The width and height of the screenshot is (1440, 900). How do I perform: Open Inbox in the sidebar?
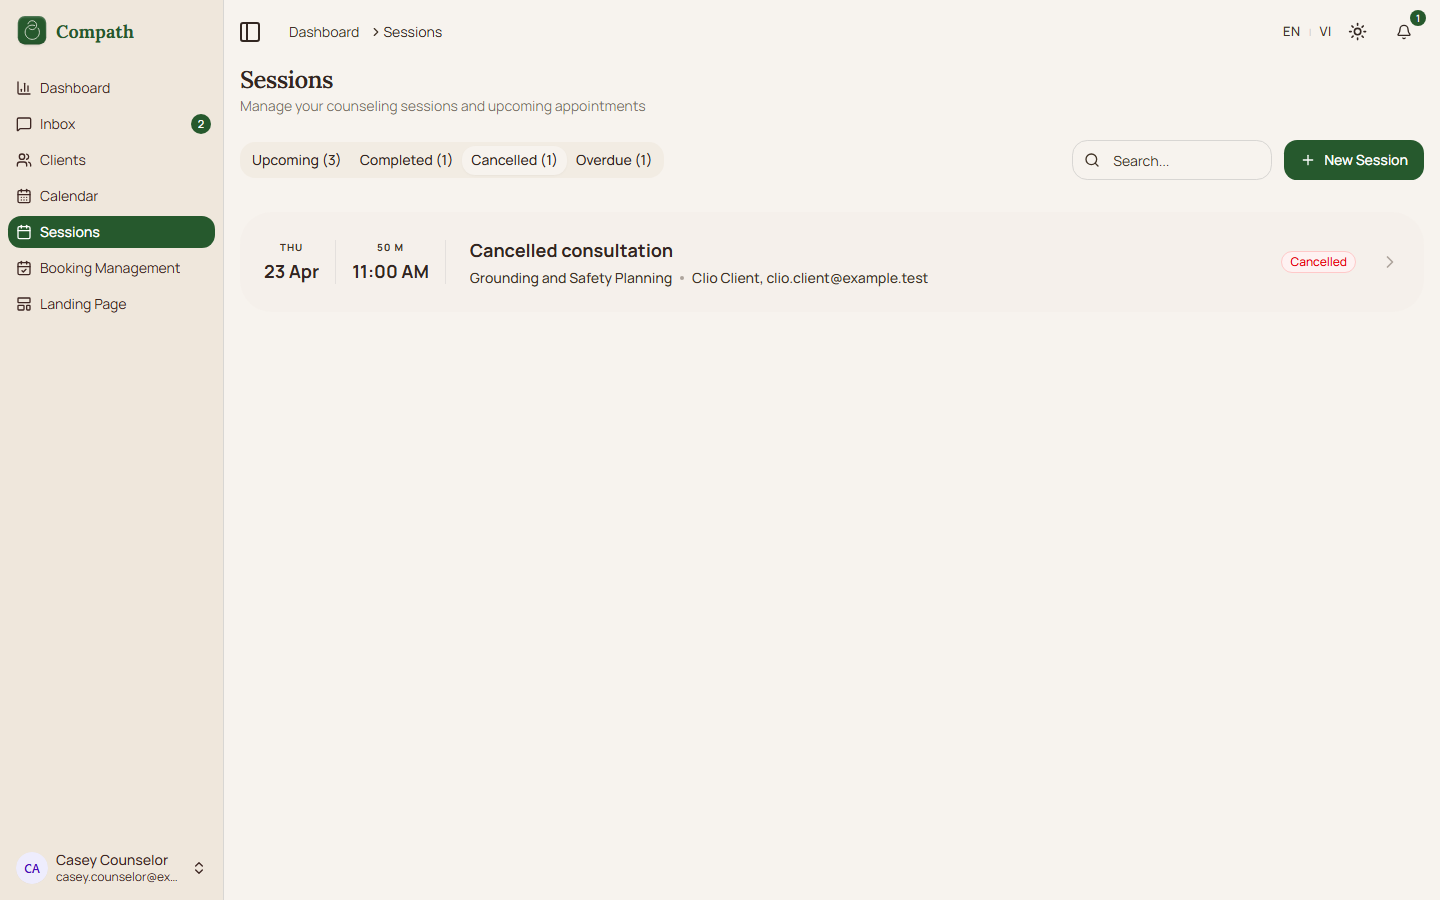58,124
